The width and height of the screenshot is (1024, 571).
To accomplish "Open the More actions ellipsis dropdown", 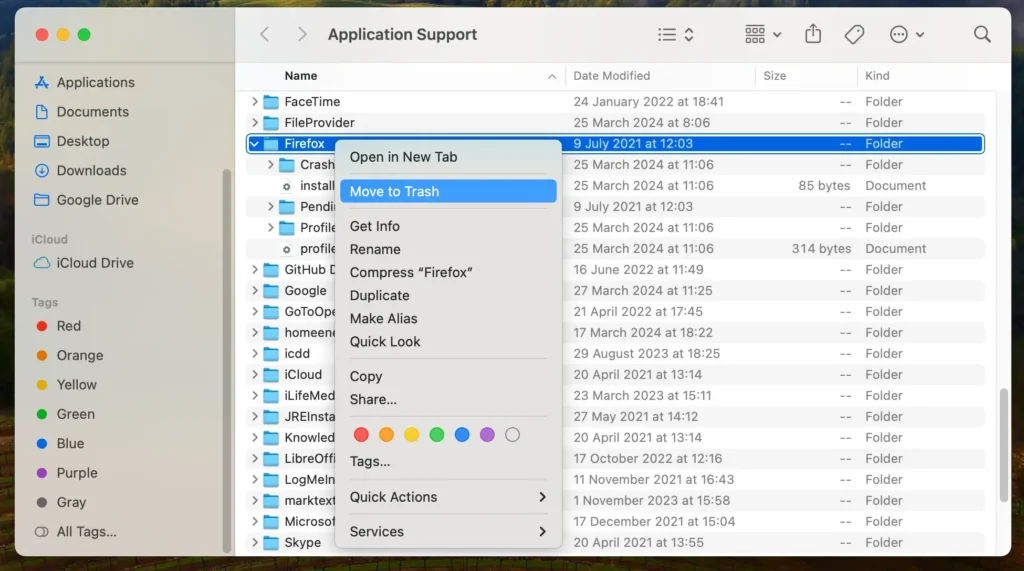I will point(906,35).
